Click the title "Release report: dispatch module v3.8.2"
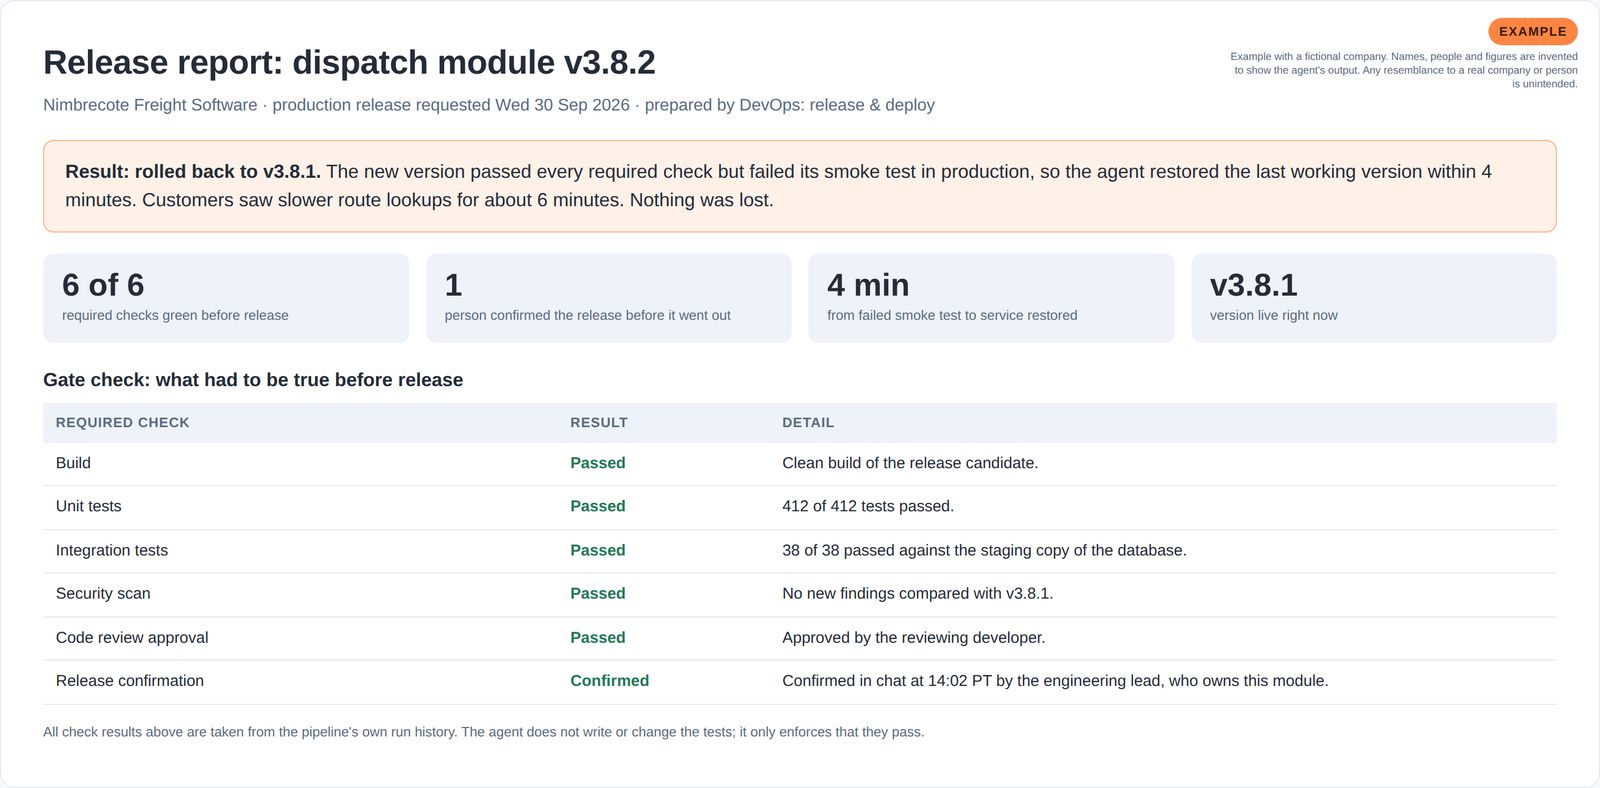This screenshot has height=788, width=1600. pyautogui.click(x=349, y=62)
